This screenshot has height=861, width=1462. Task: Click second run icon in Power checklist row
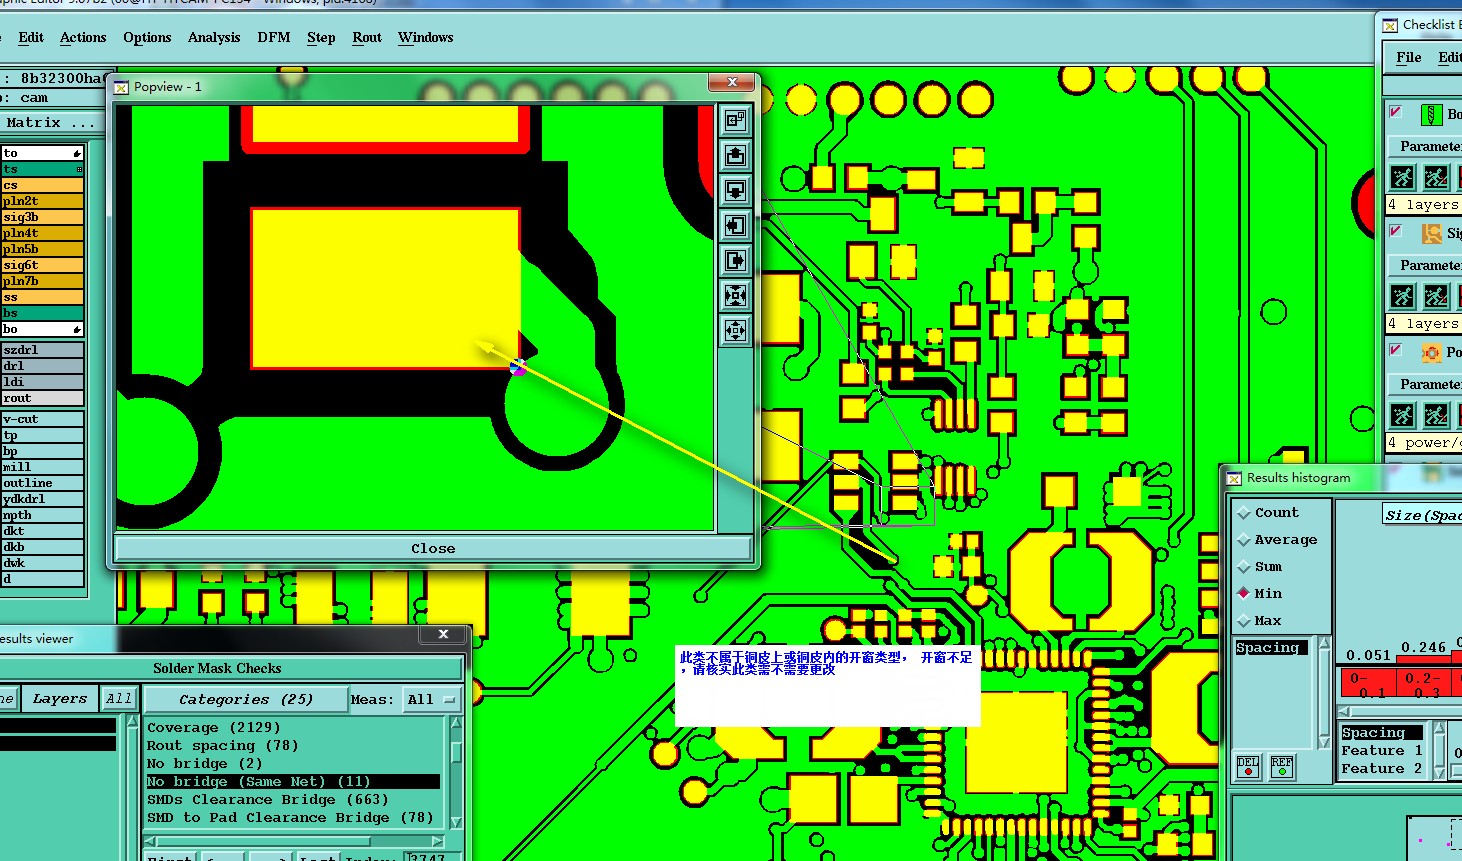[x=1436, y=414]
